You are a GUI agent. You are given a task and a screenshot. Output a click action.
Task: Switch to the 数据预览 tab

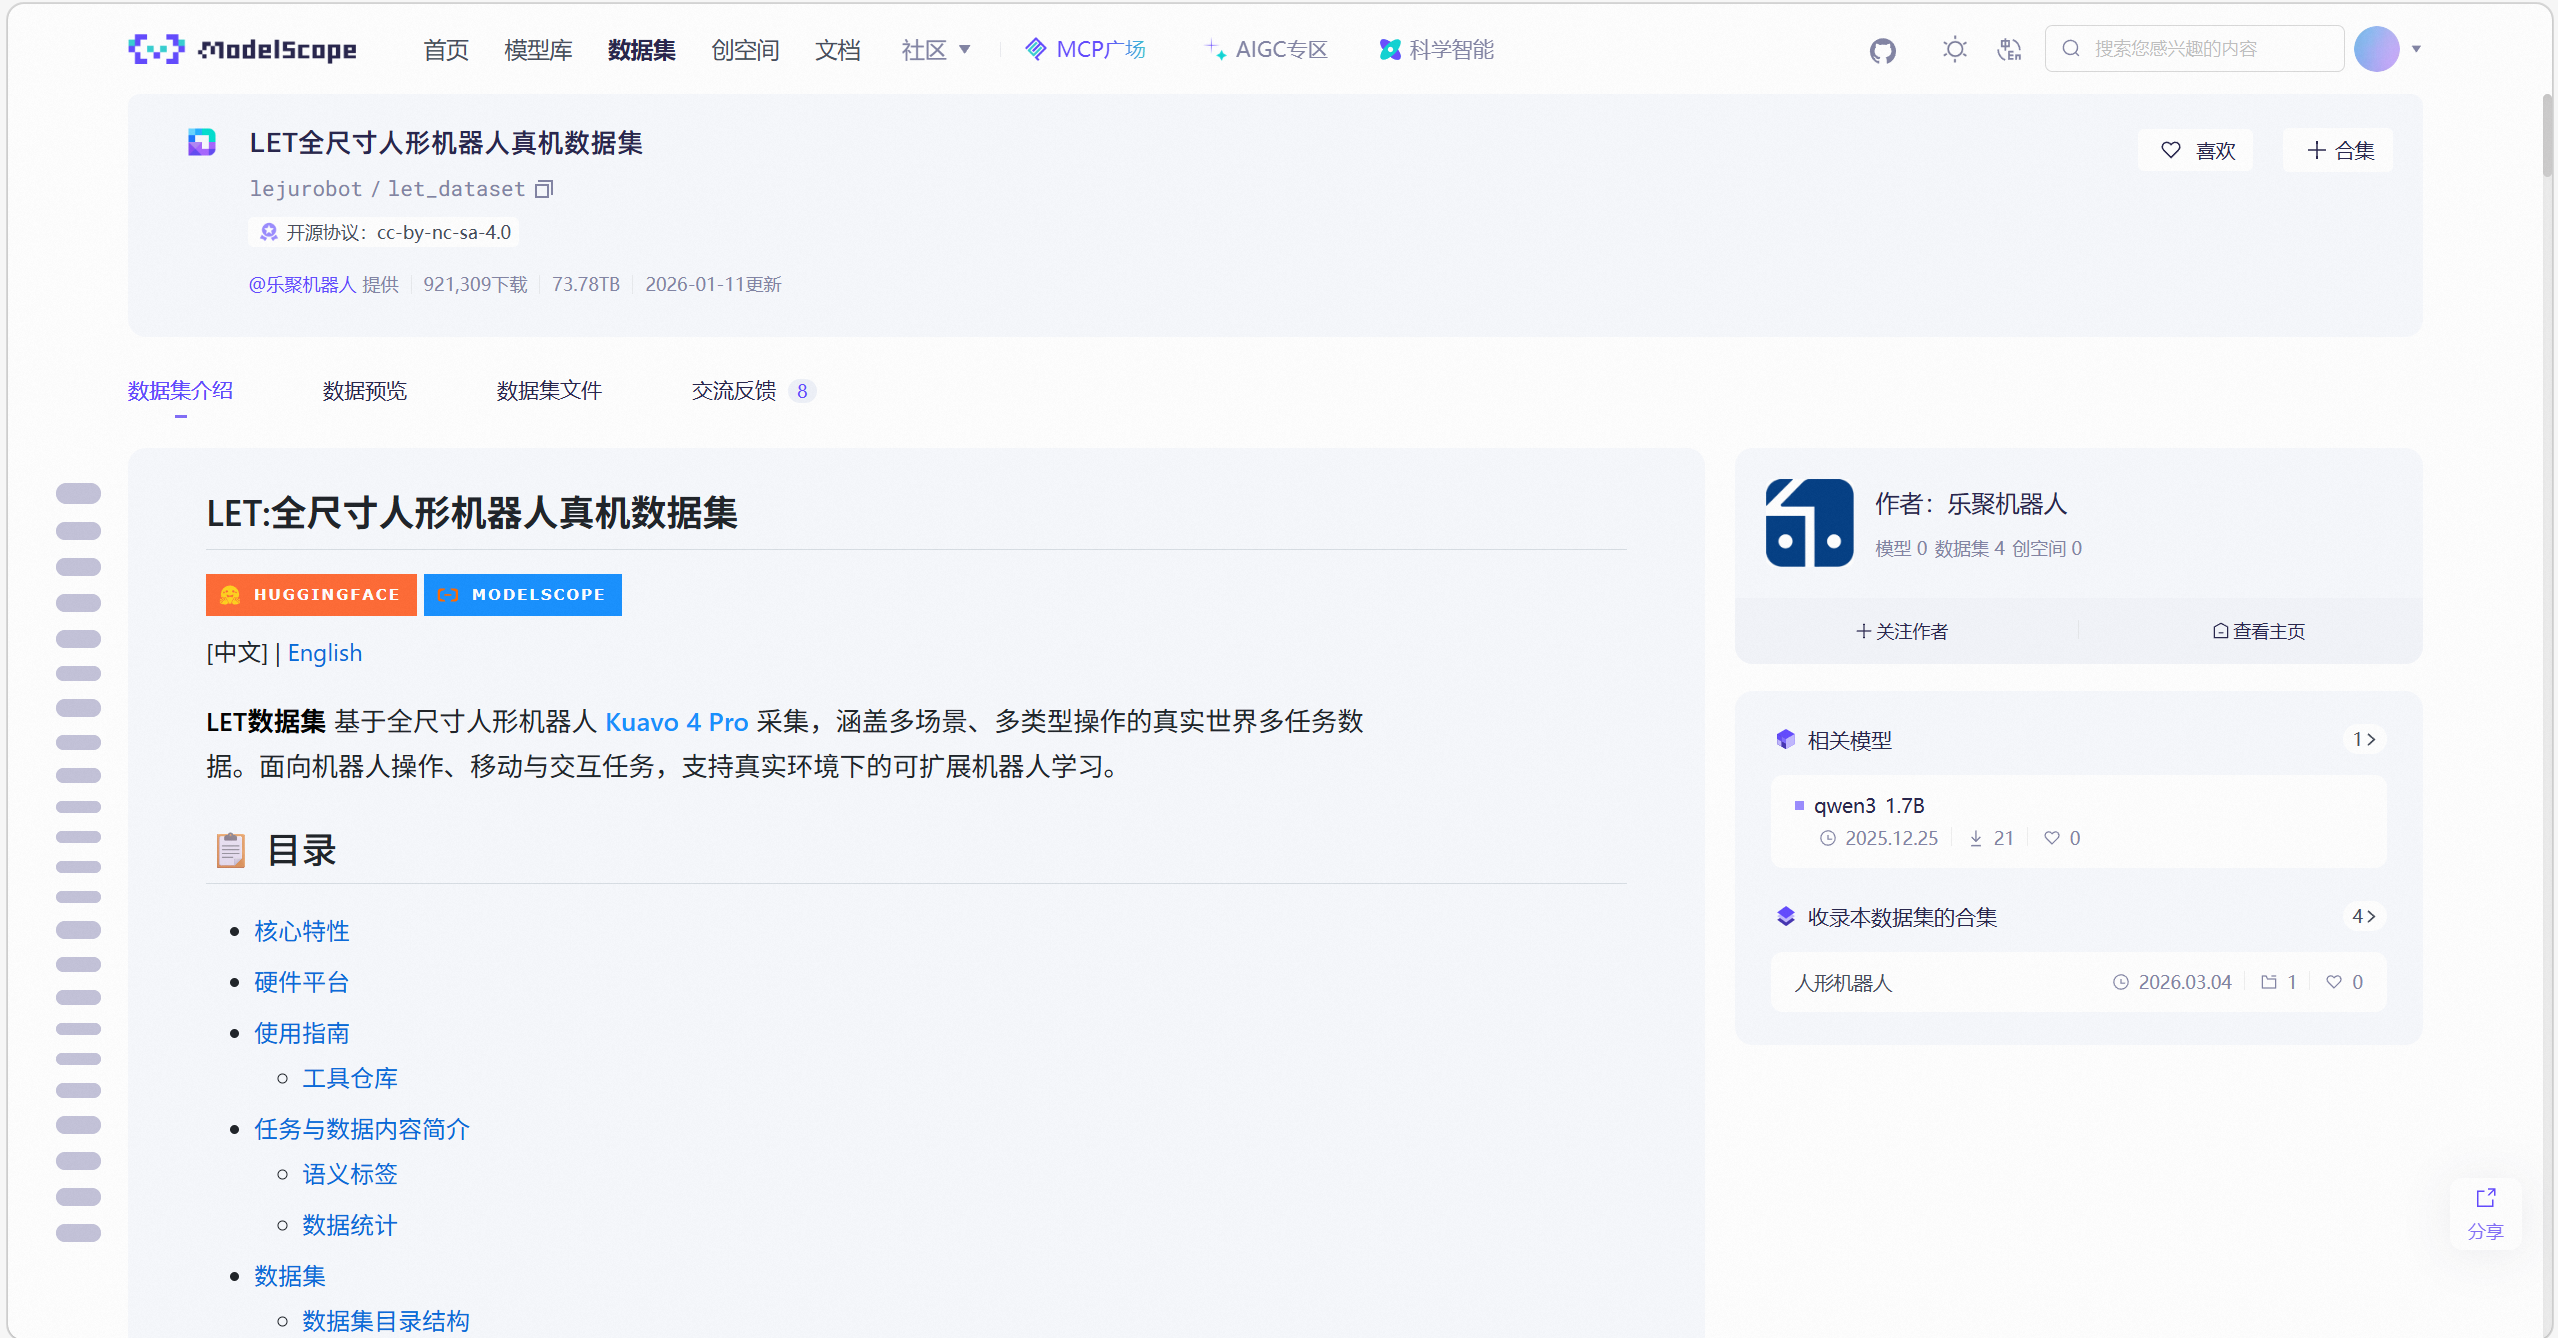[x=364, y=391]
